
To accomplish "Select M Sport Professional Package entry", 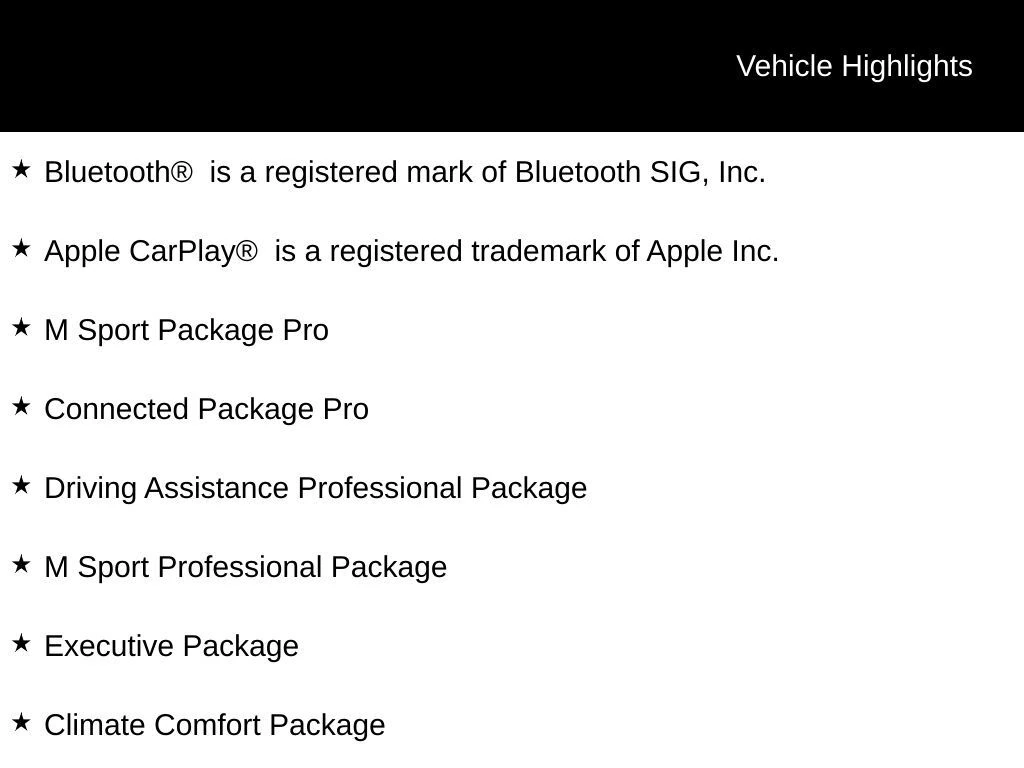I will point(246,568).
